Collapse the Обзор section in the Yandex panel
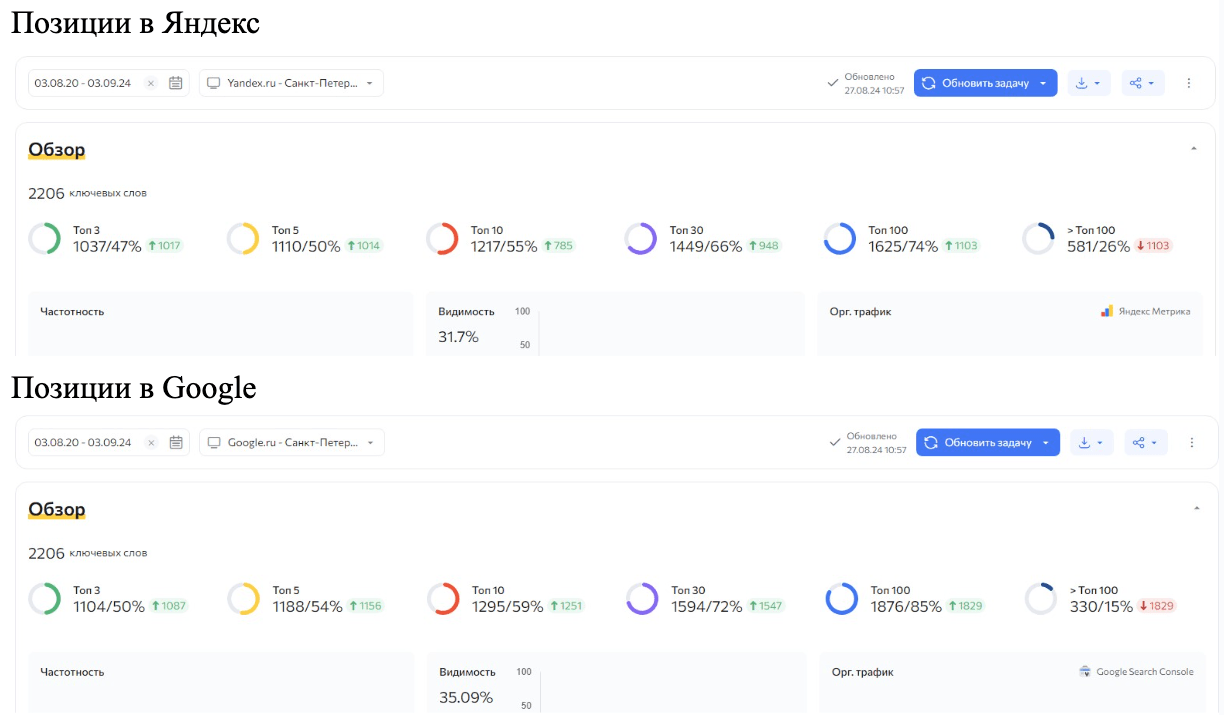1224x715 pixels. (x=1193, y=149)
